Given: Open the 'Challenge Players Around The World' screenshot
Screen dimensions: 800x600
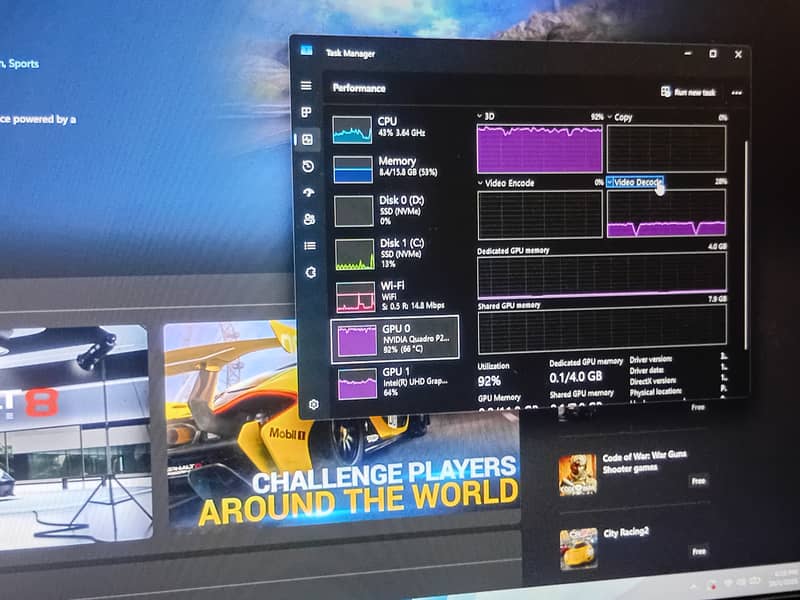Looking at the screenshot, I should (342, 424).
